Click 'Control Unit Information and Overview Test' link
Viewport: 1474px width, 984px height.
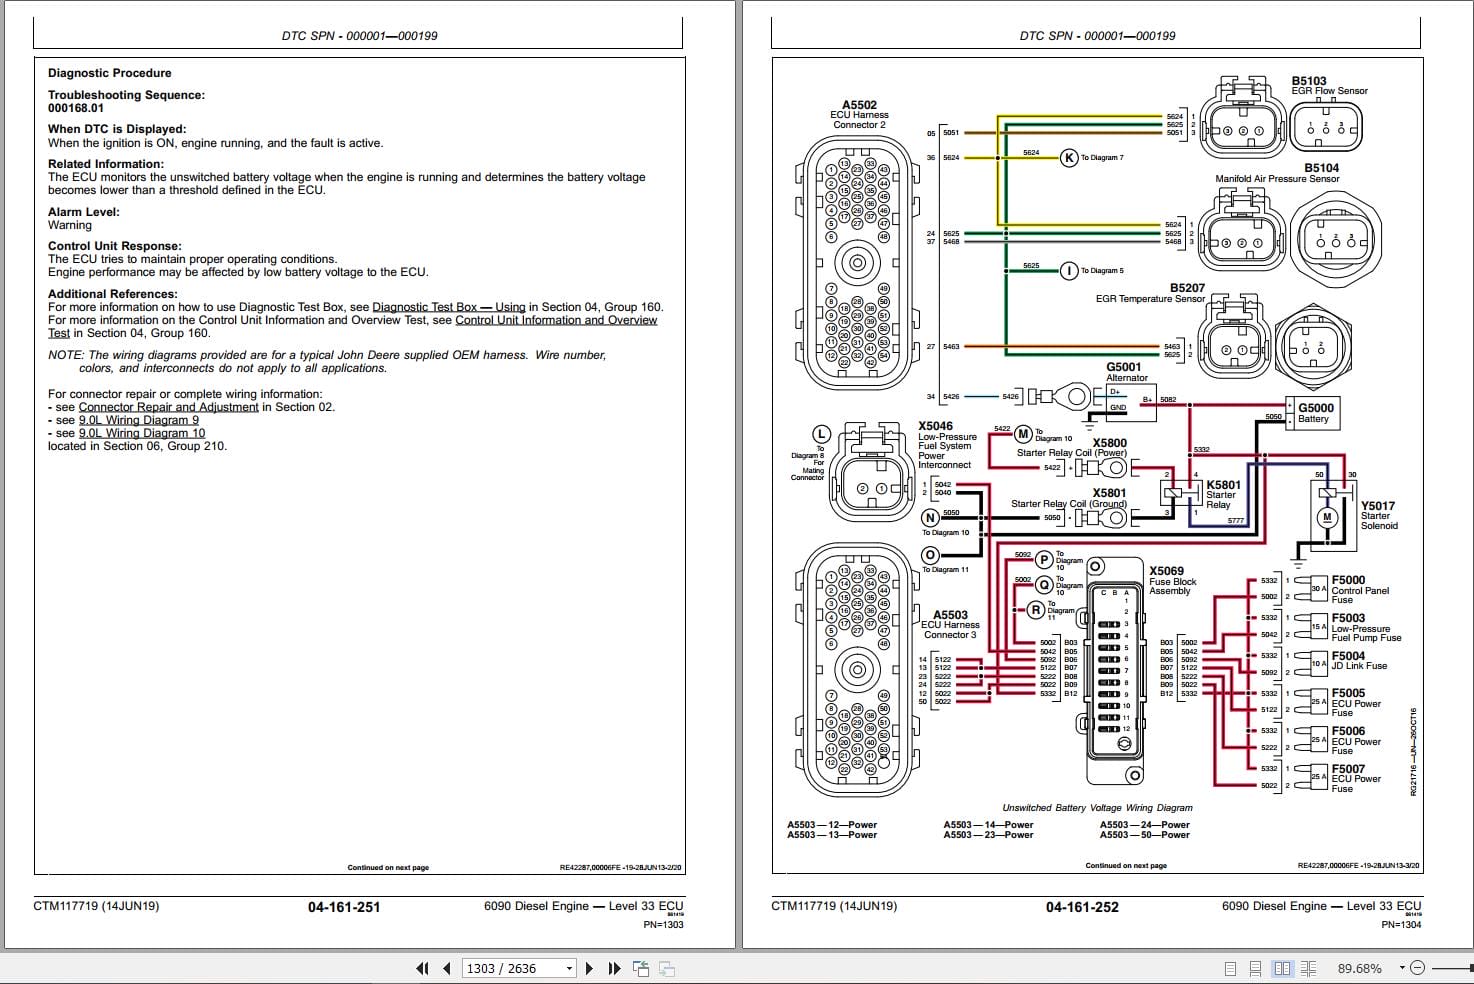556,320
